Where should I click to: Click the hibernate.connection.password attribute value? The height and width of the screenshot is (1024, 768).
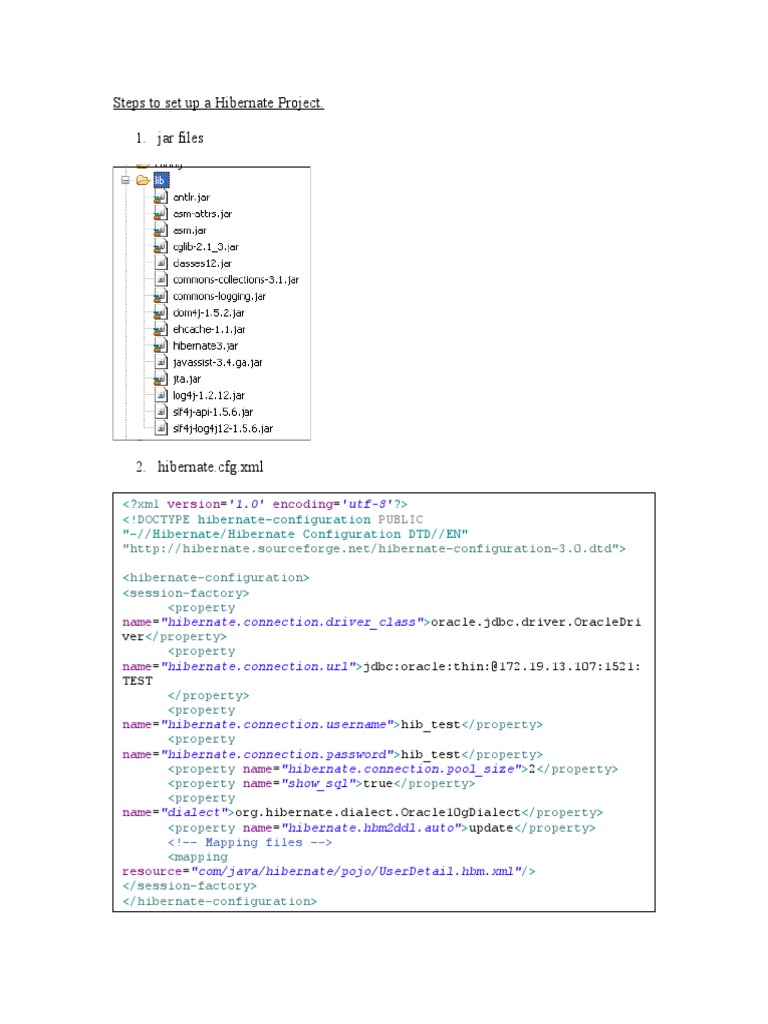pyautogui.click(x=277, y=755)
